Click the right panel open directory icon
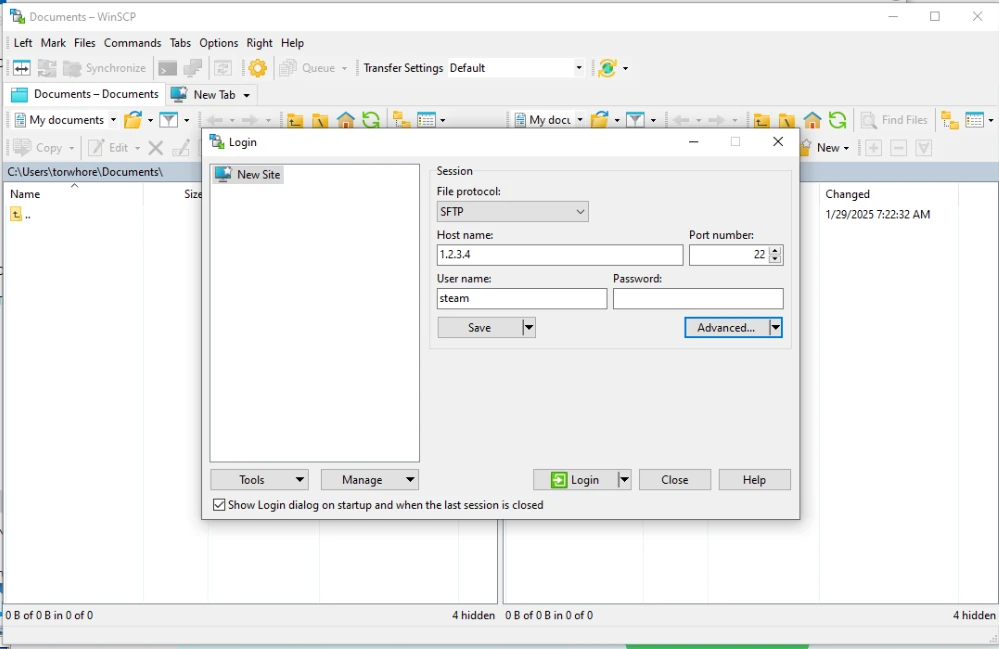999x649 pixels. point(600,120)
